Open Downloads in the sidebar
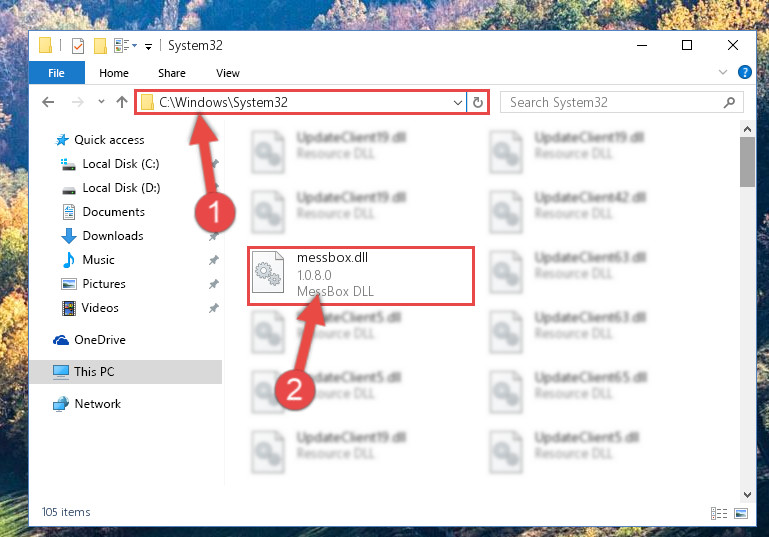 point(113,236)
